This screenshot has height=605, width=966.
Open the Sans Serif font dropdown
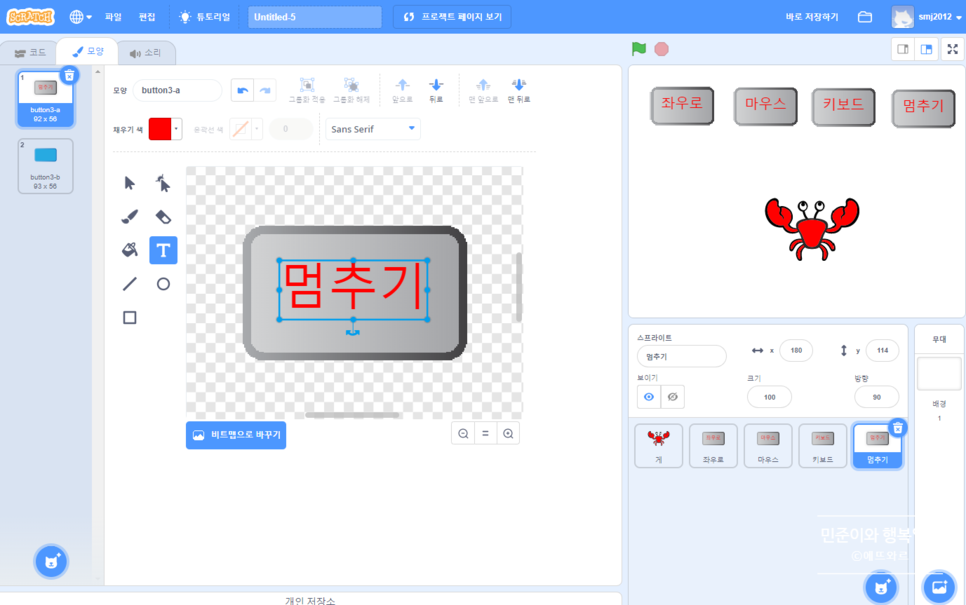(x=372, y=129)
